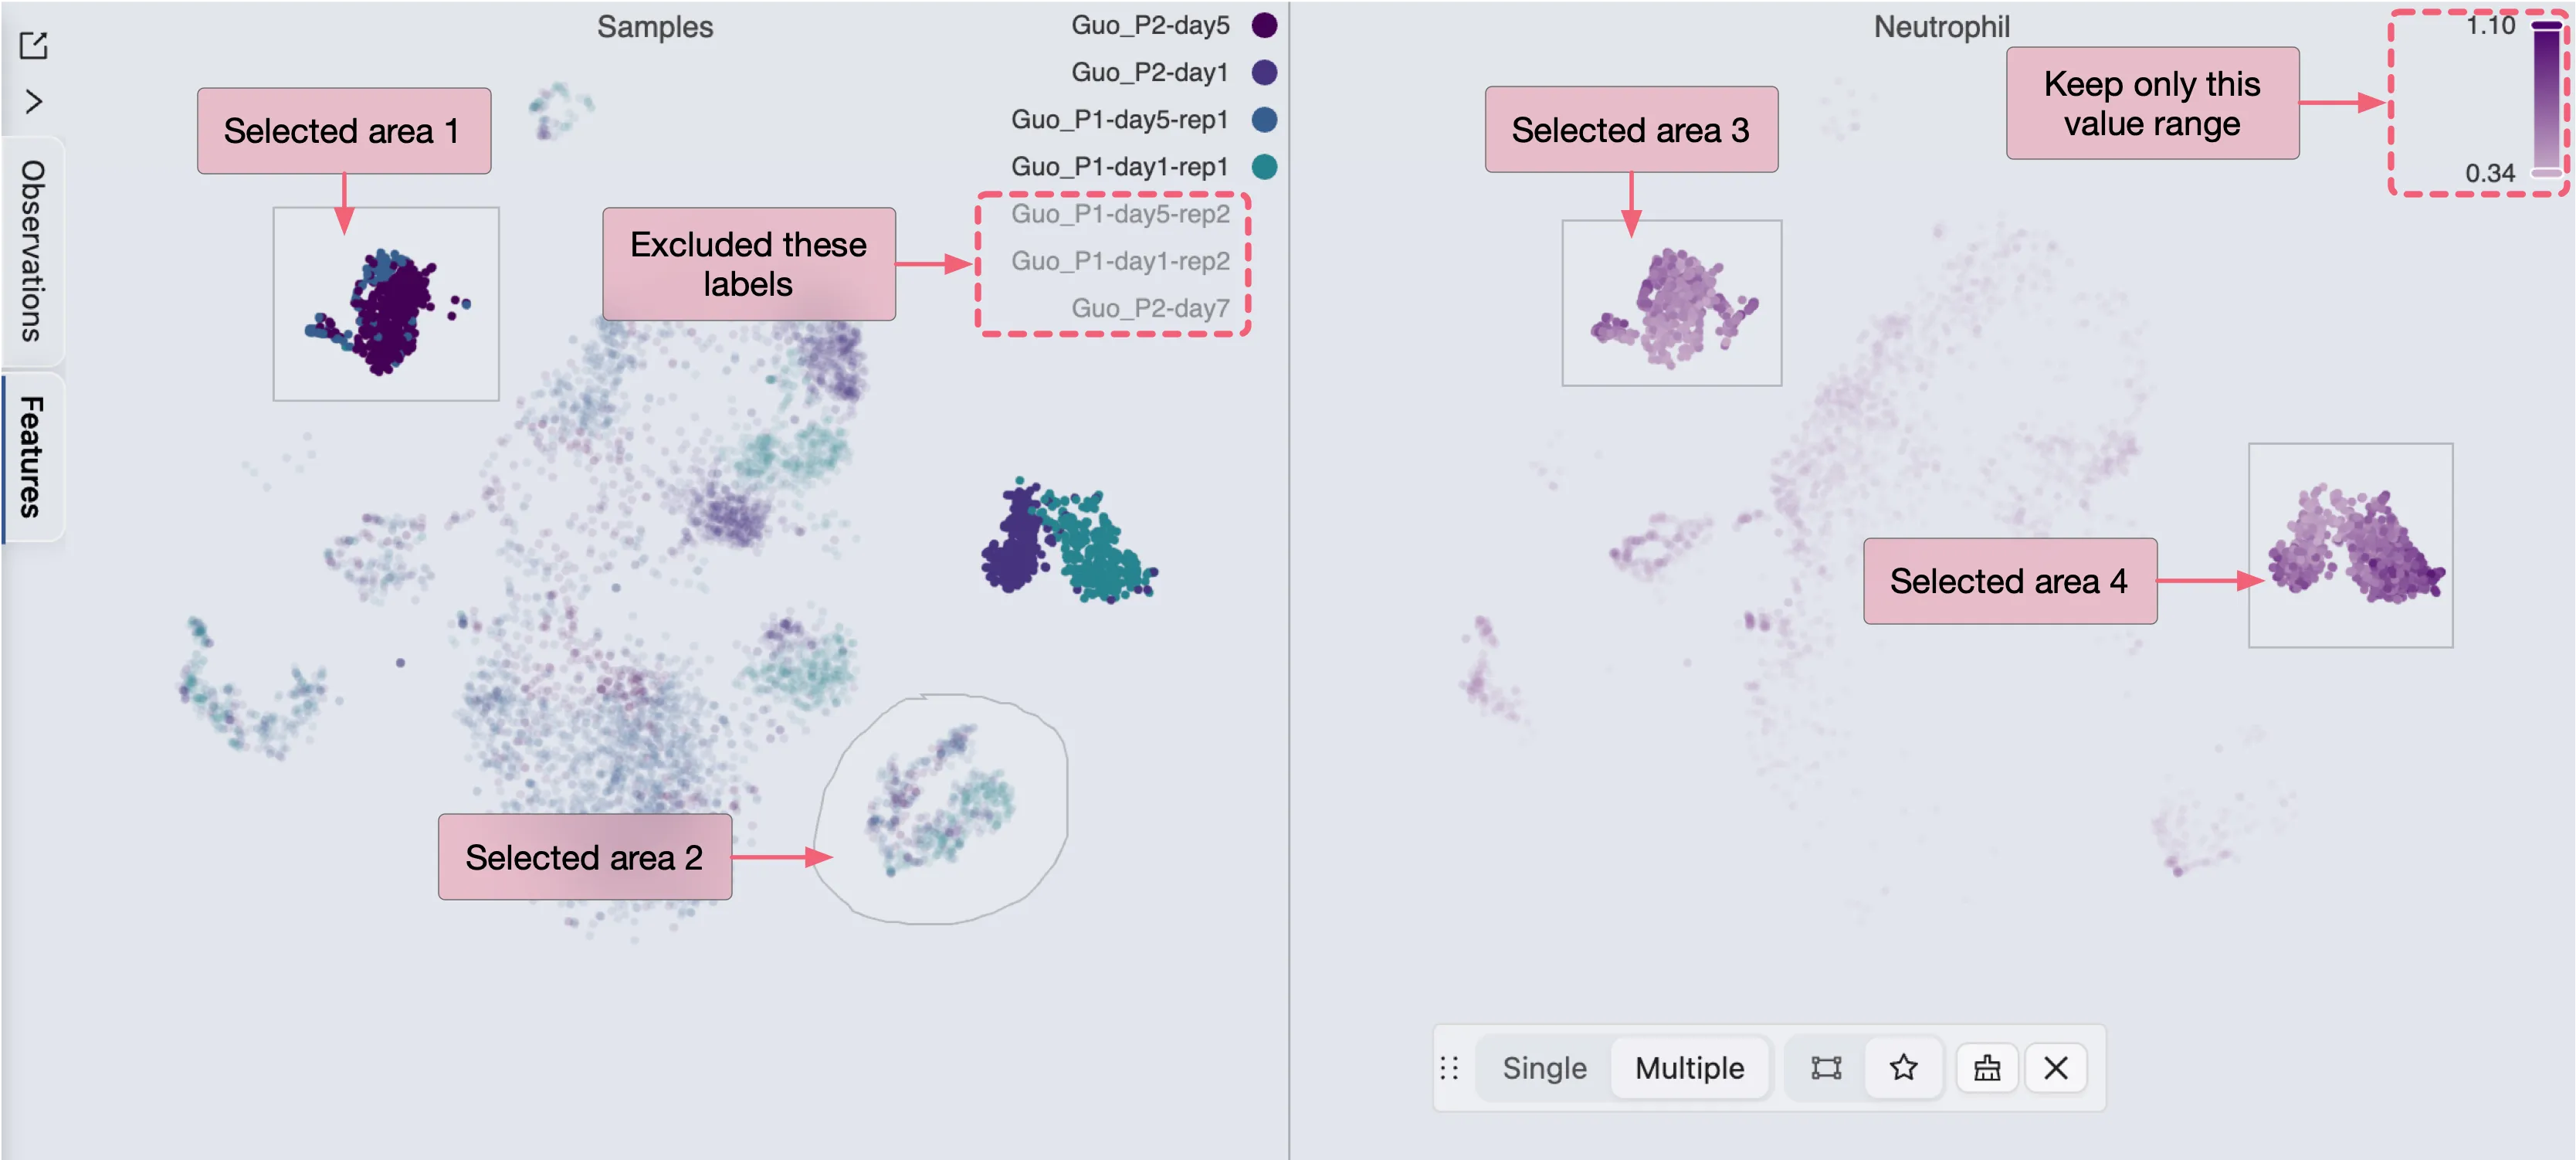Open the Observations side tab

[33, 250]
